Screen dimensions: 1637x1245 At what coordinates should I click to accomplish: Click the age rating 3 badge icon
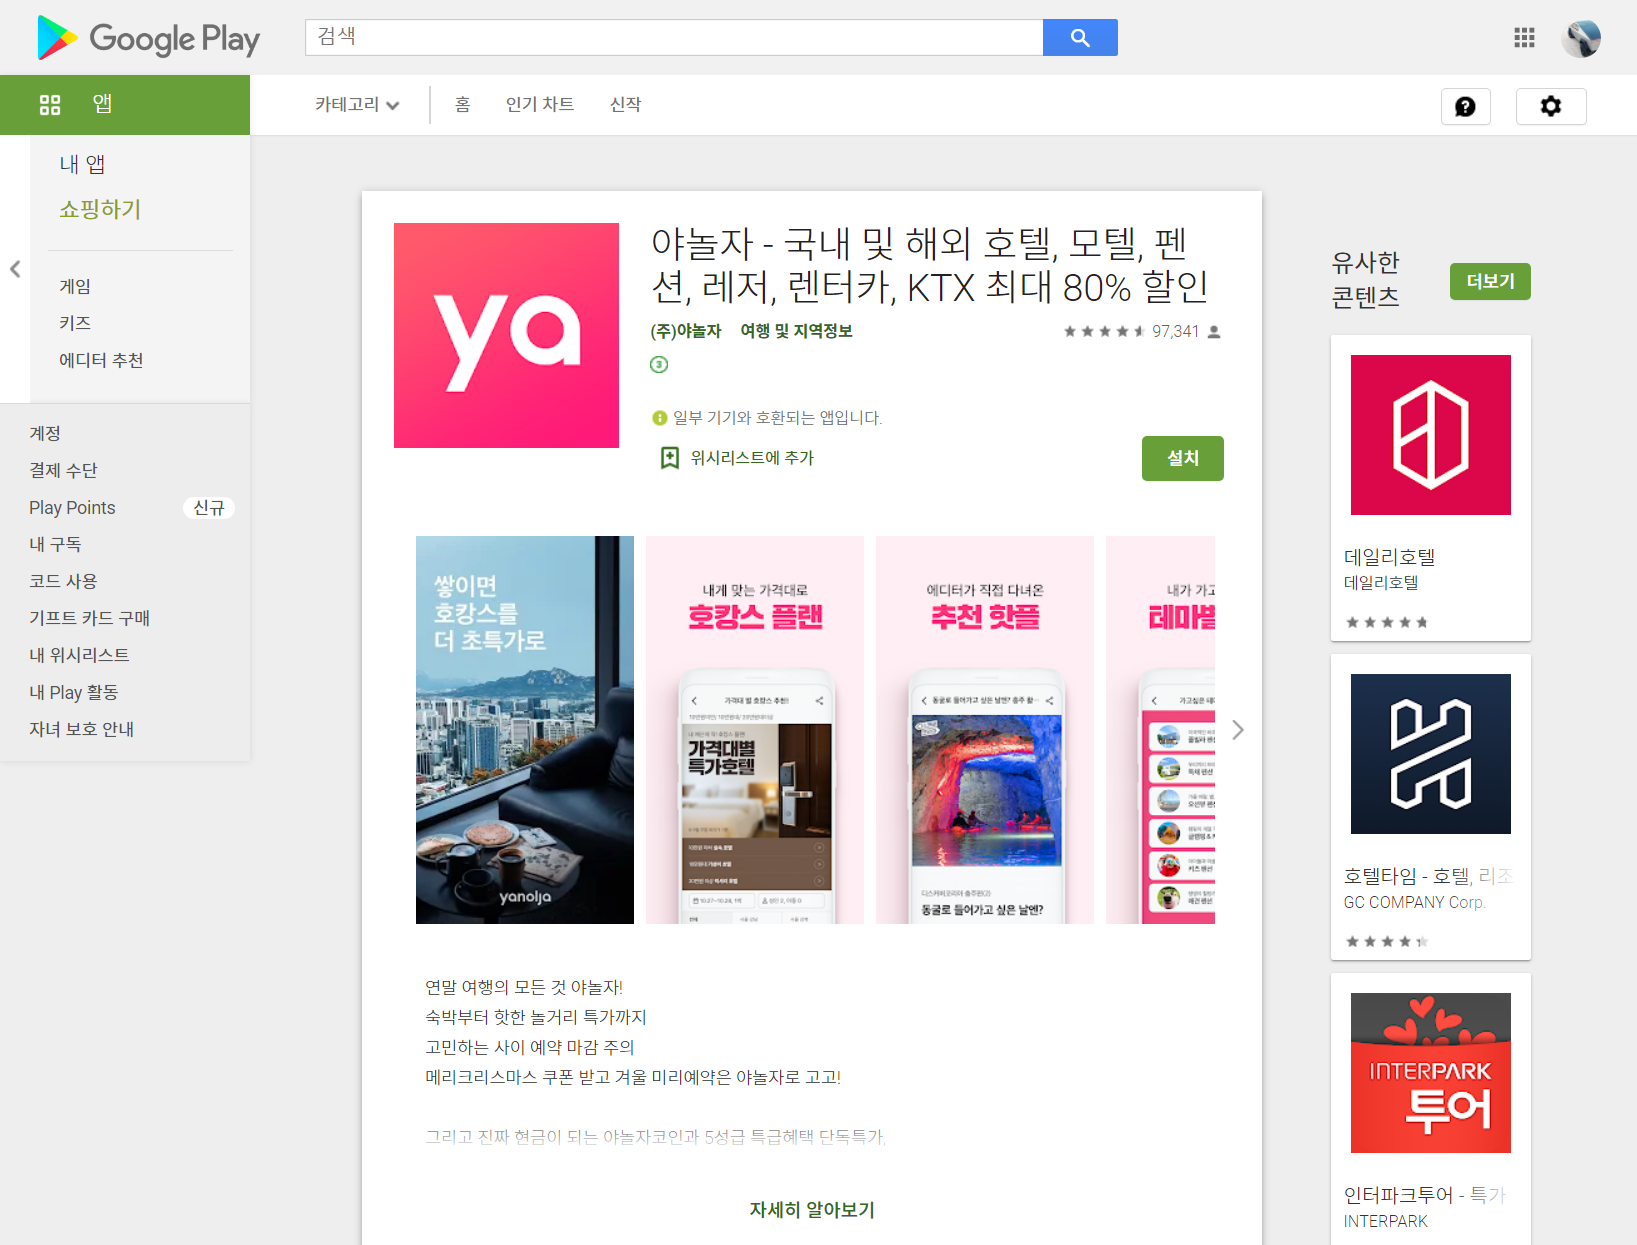pos(659,364)
